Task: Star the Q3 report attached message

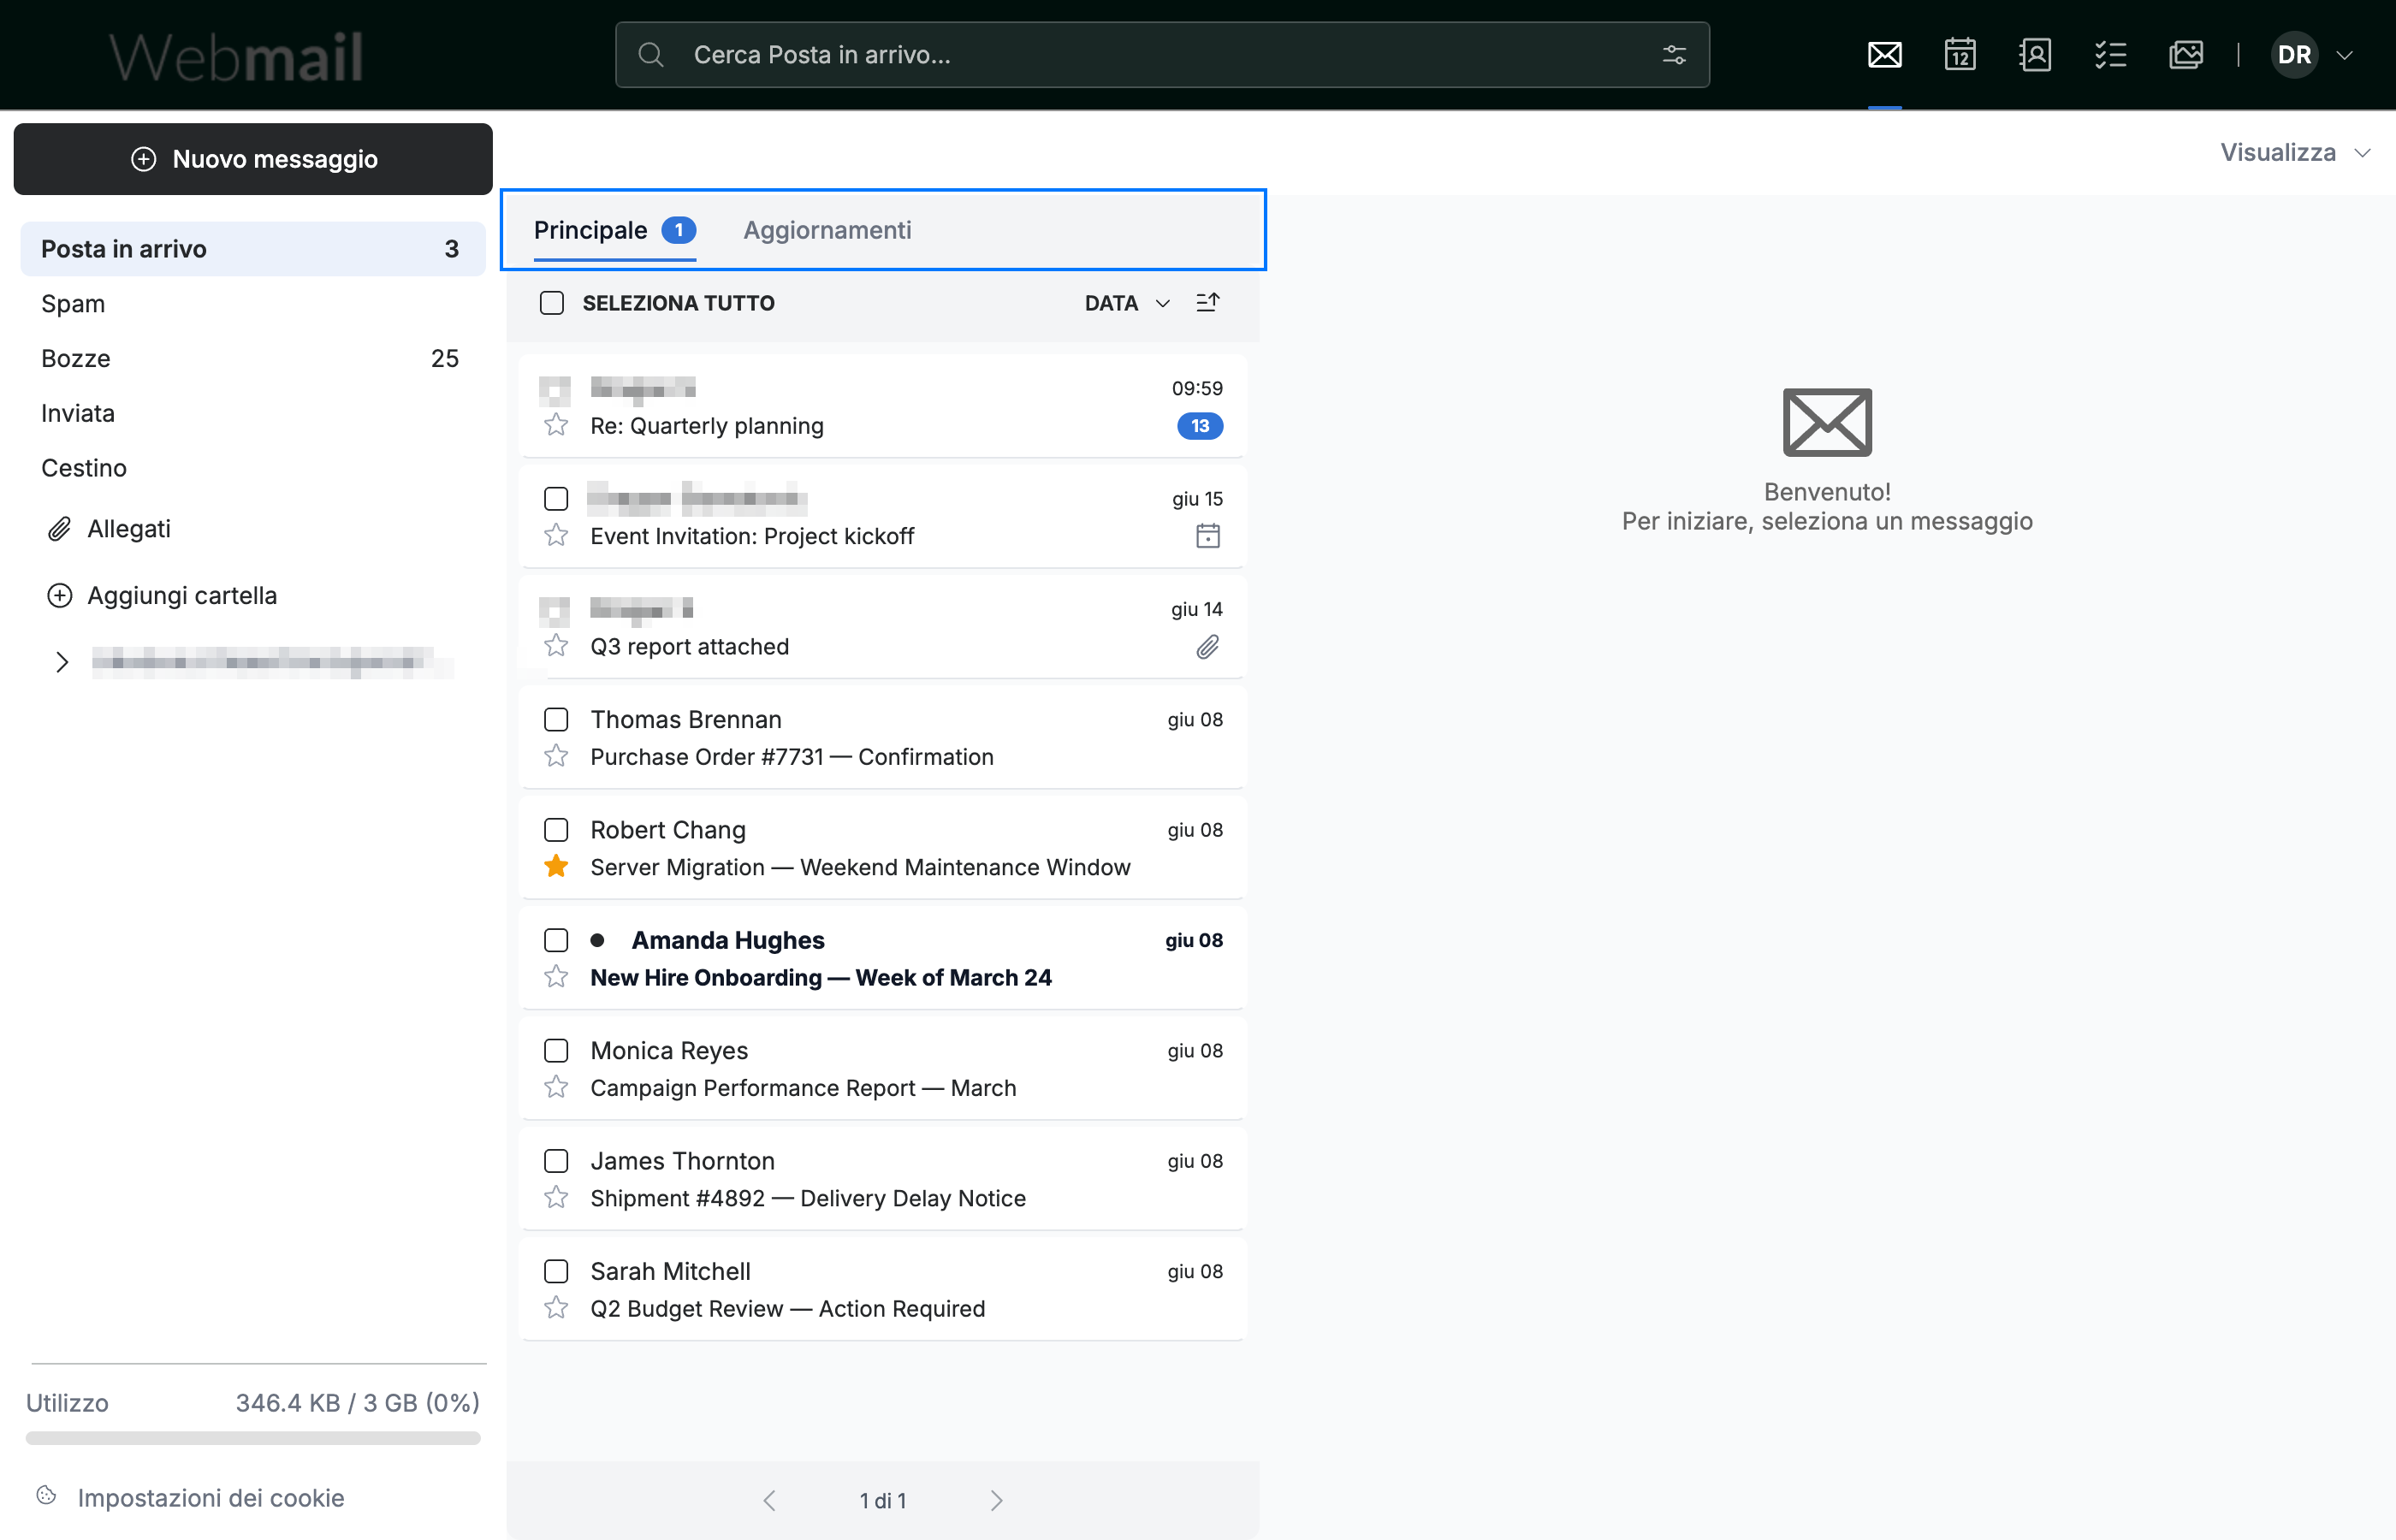Action: pyautogui.click(x=556, y=646)
